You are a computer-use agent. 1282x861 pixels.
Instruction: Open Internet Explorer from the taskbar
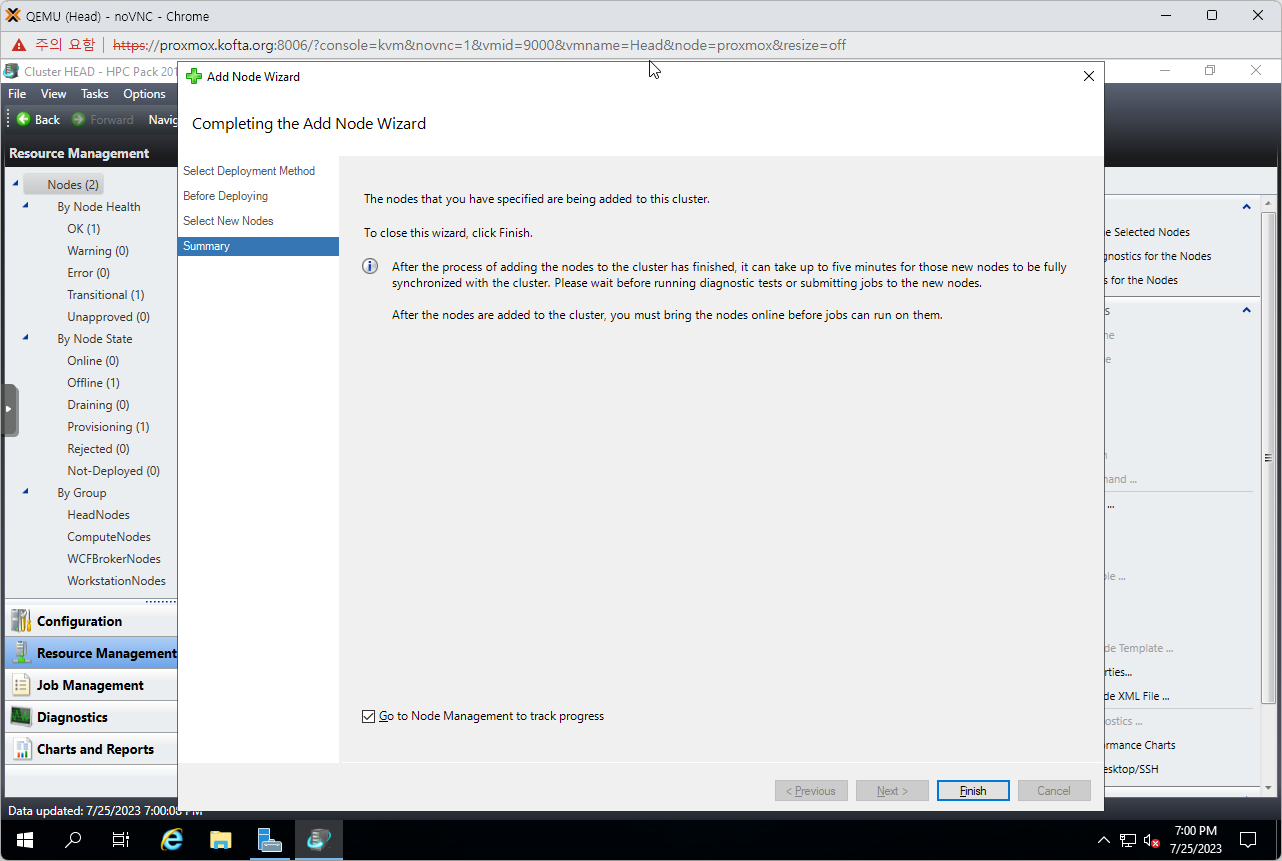tap(172, 840)
